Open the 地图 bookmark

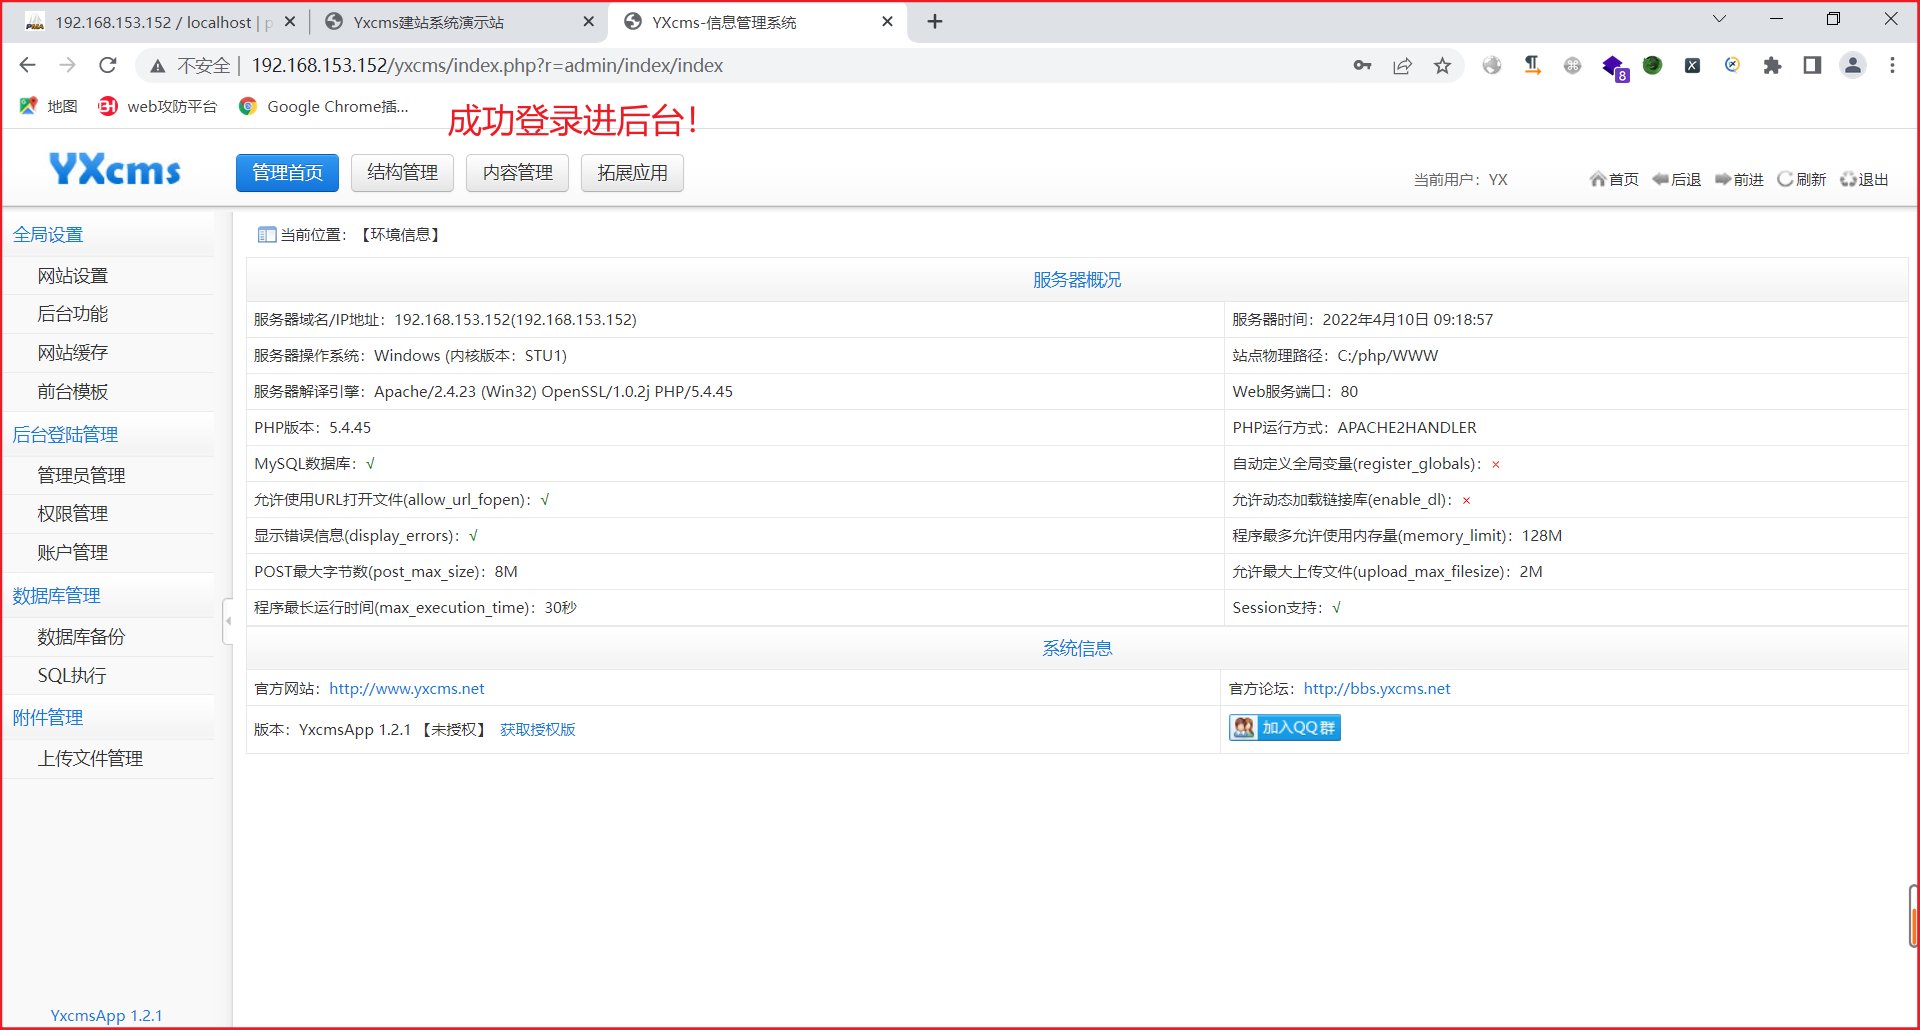[48, 106]
